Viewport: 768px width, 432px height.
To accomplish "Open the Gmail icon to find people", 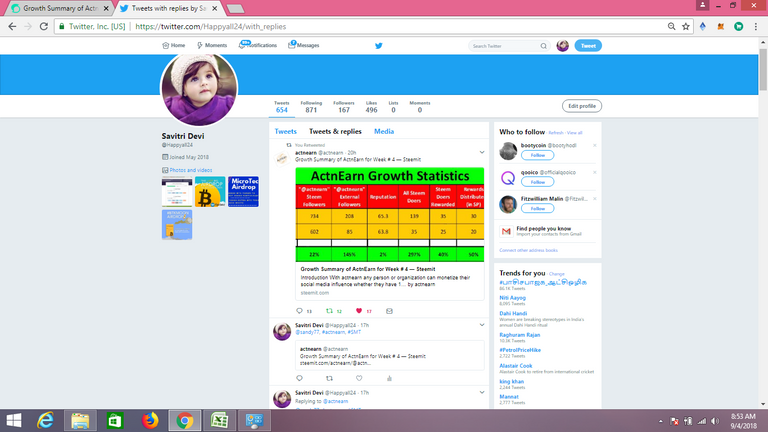I will pos(506,231).
